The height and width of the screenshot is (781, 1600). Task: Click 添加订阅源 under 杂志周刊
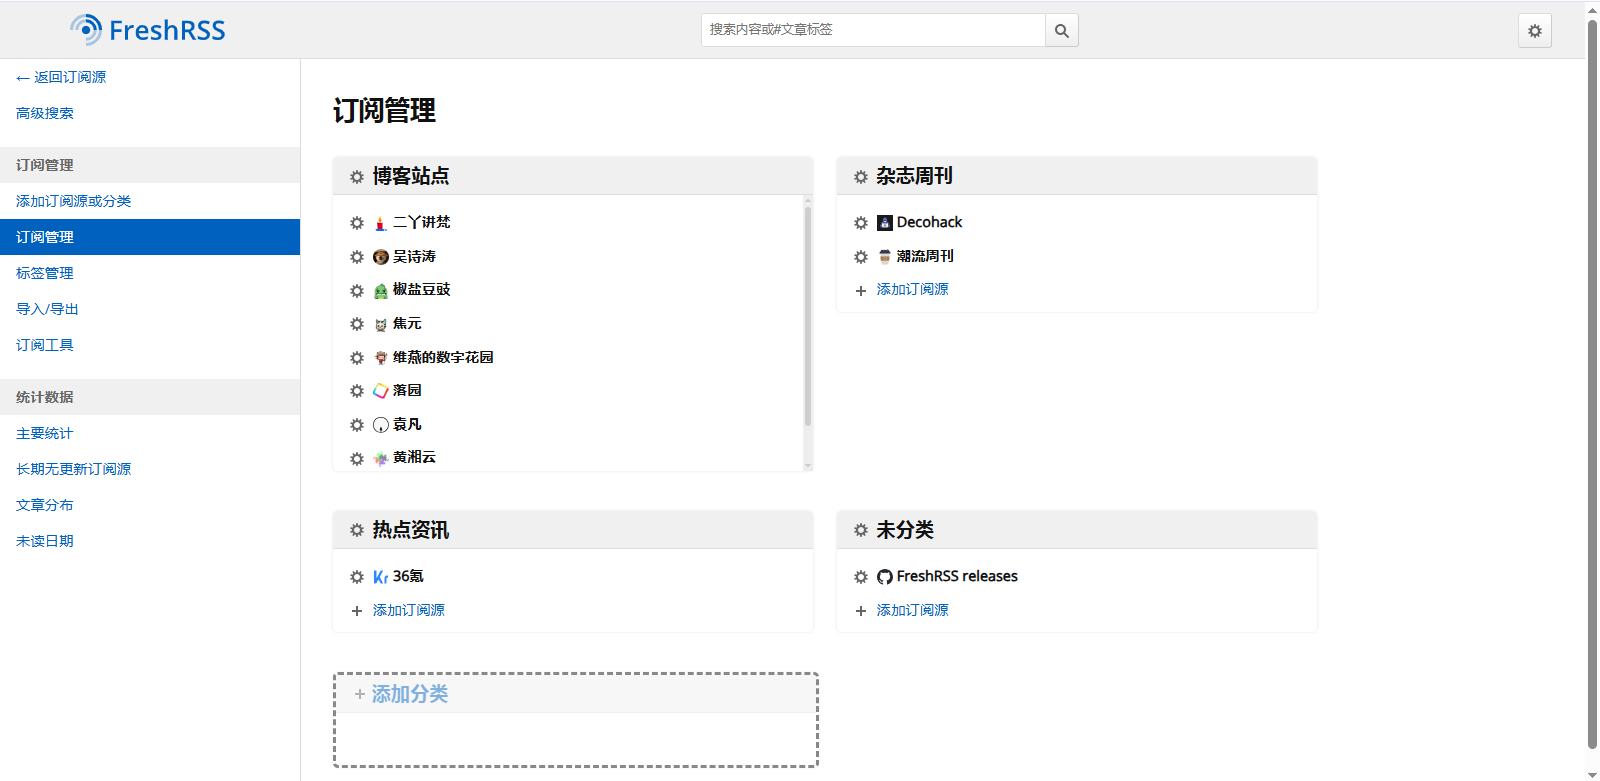[x=912, y=289]
